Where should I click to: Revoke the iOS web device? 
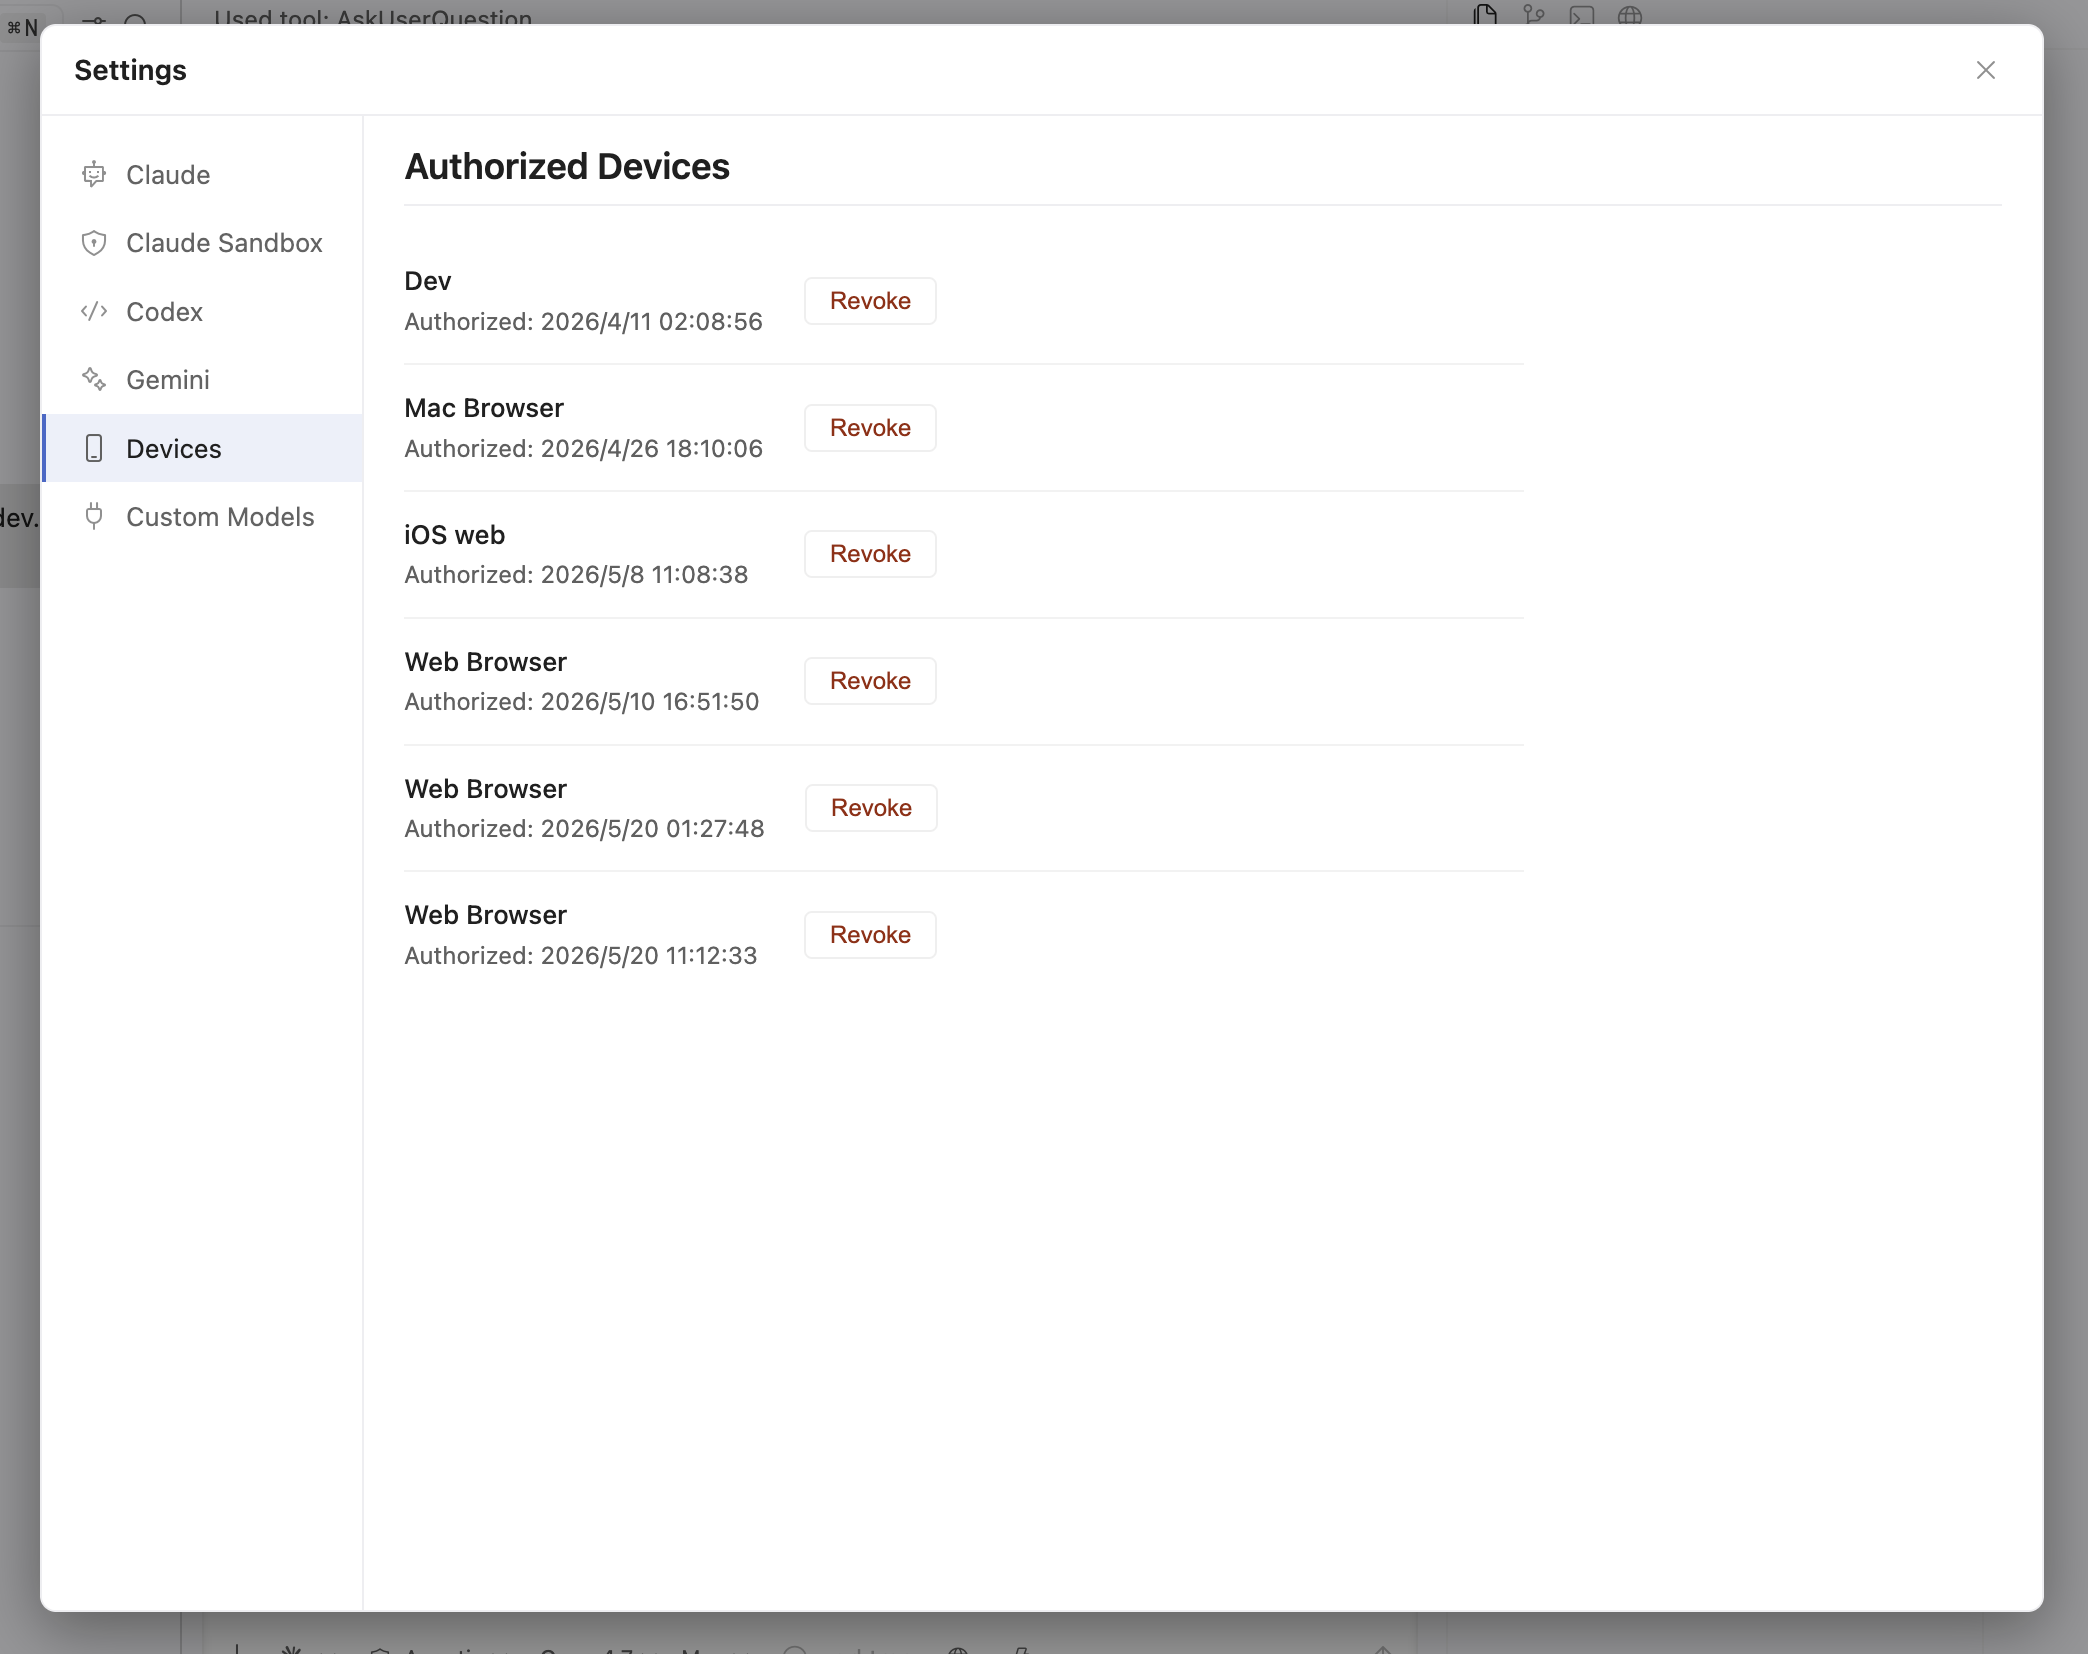870,554
